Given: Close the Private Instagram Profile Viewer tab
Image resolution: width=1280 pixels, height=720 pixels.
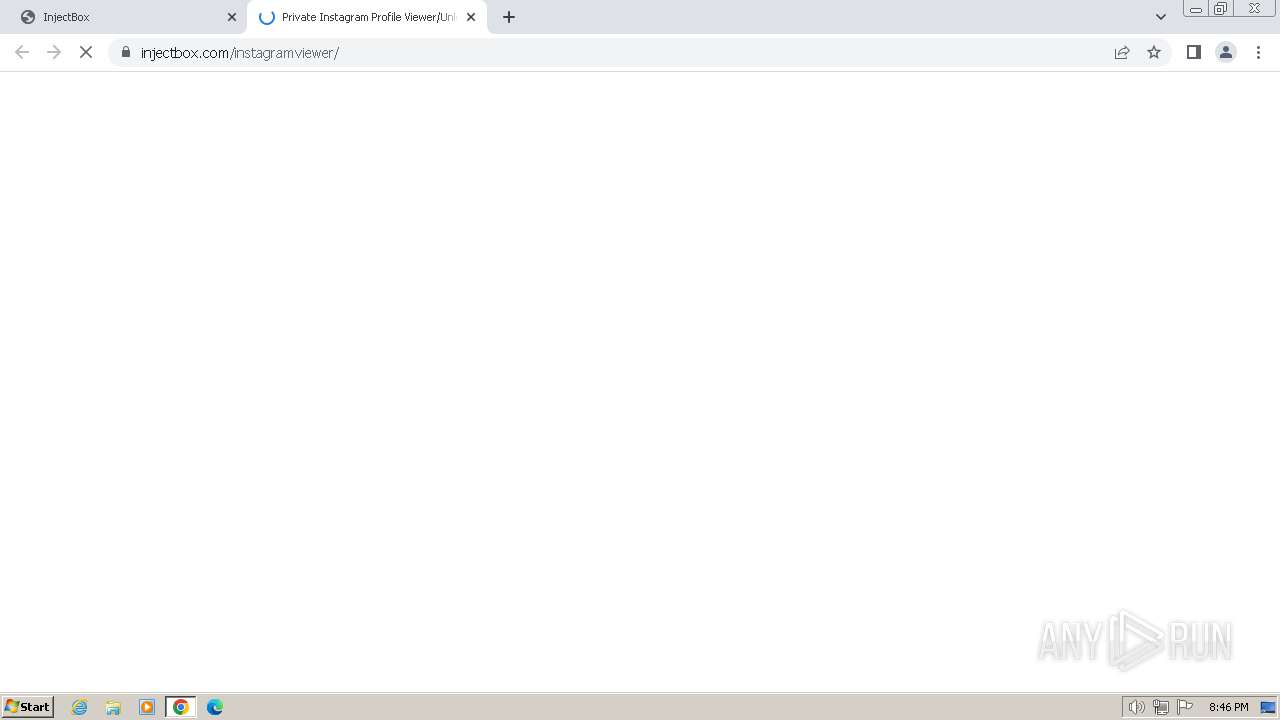Looking at the screenshot, I should coord(471,17).
